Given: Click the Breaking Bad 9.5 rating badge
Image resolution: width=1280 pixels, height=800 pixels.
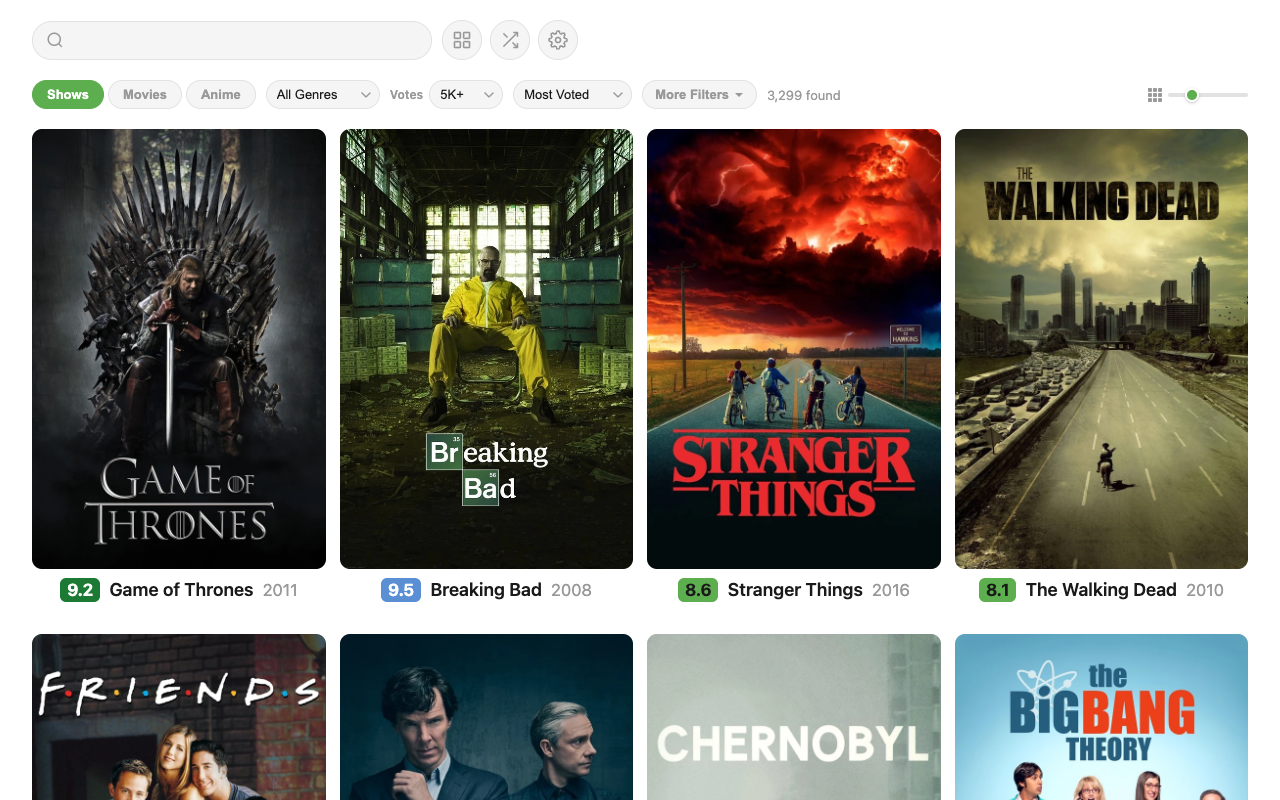Looking at the screenshot, I should pos(400,590).
